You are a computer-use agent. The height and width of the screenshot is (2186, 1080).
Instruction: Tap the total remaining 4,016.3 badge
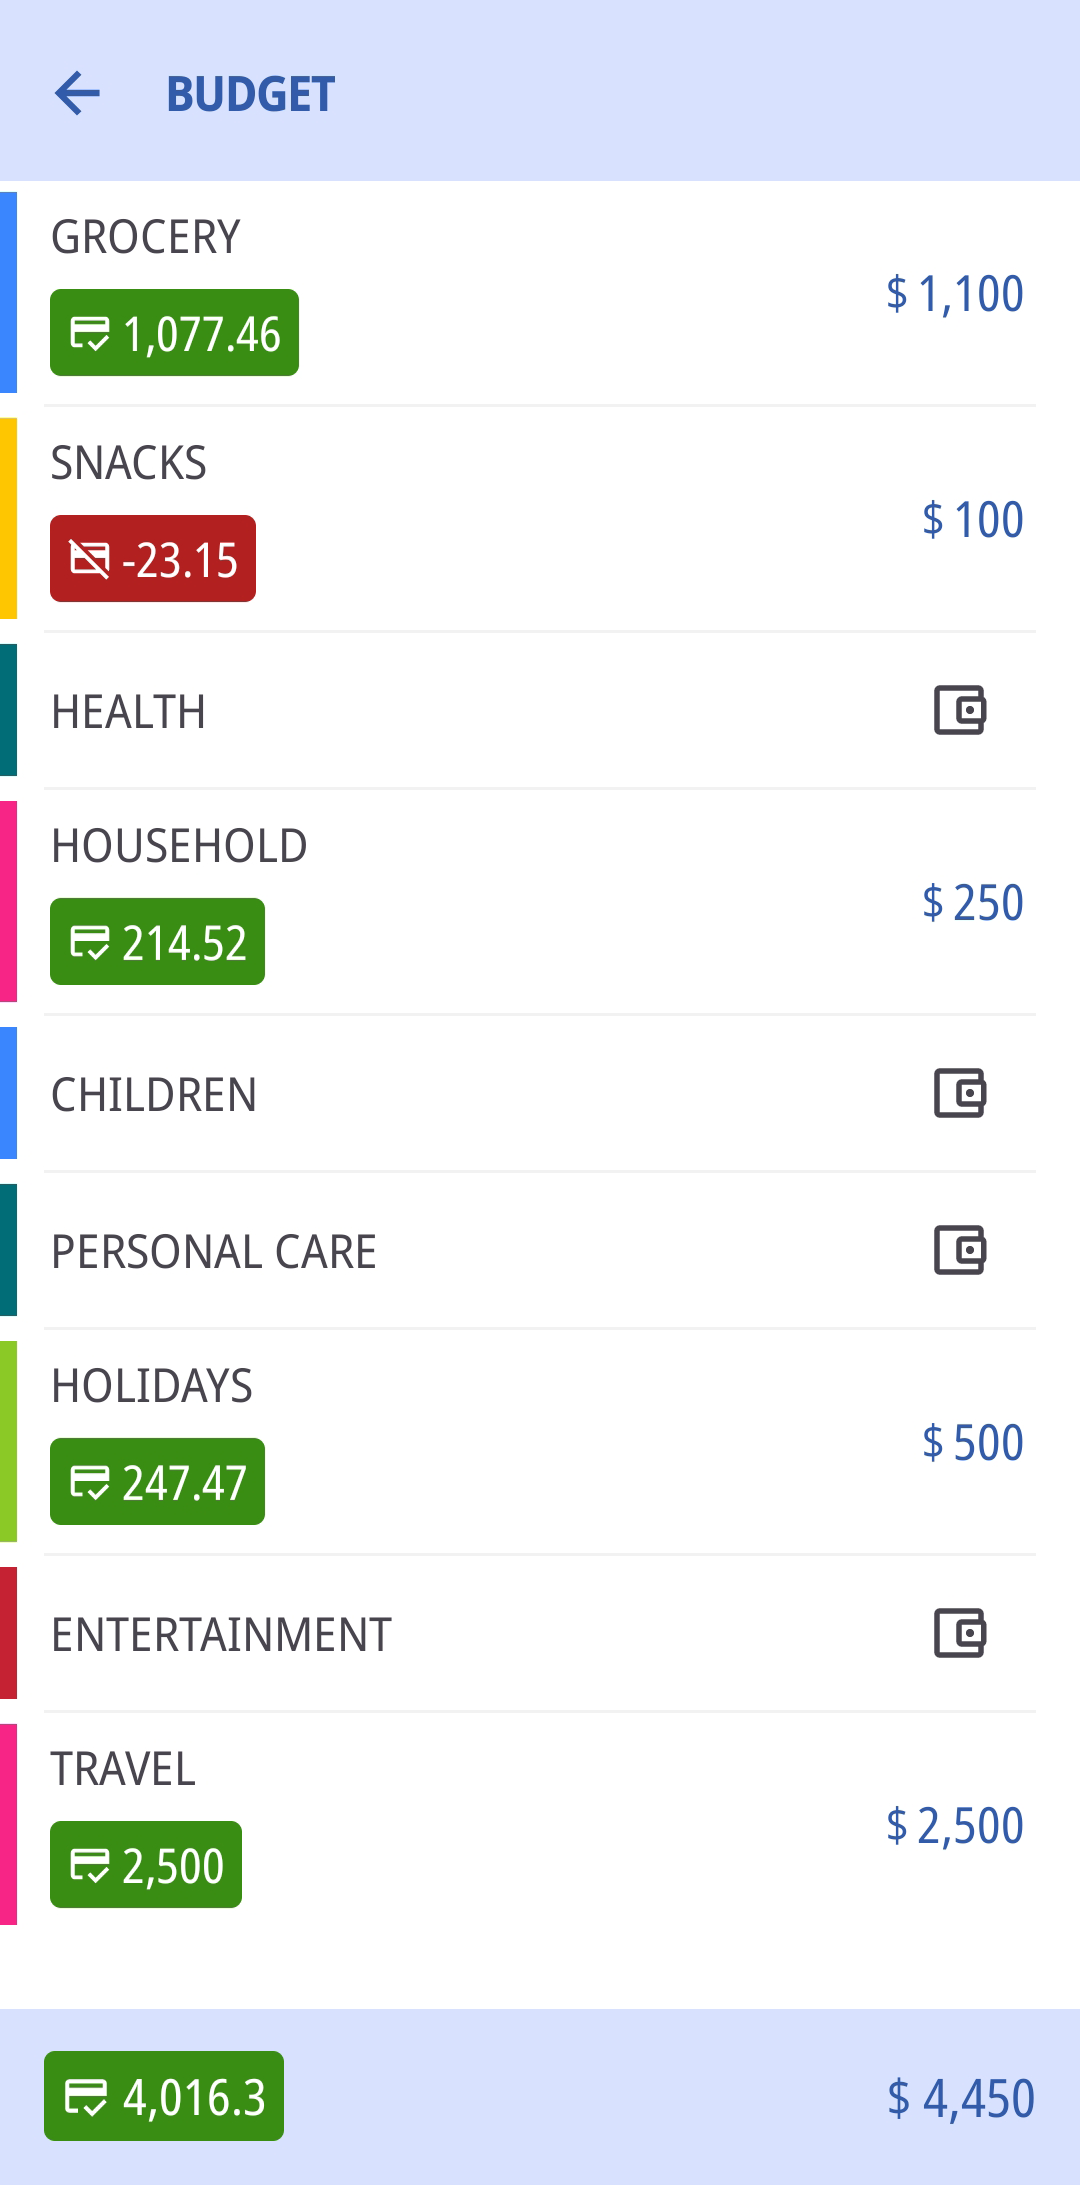[x=164, y=2096]
